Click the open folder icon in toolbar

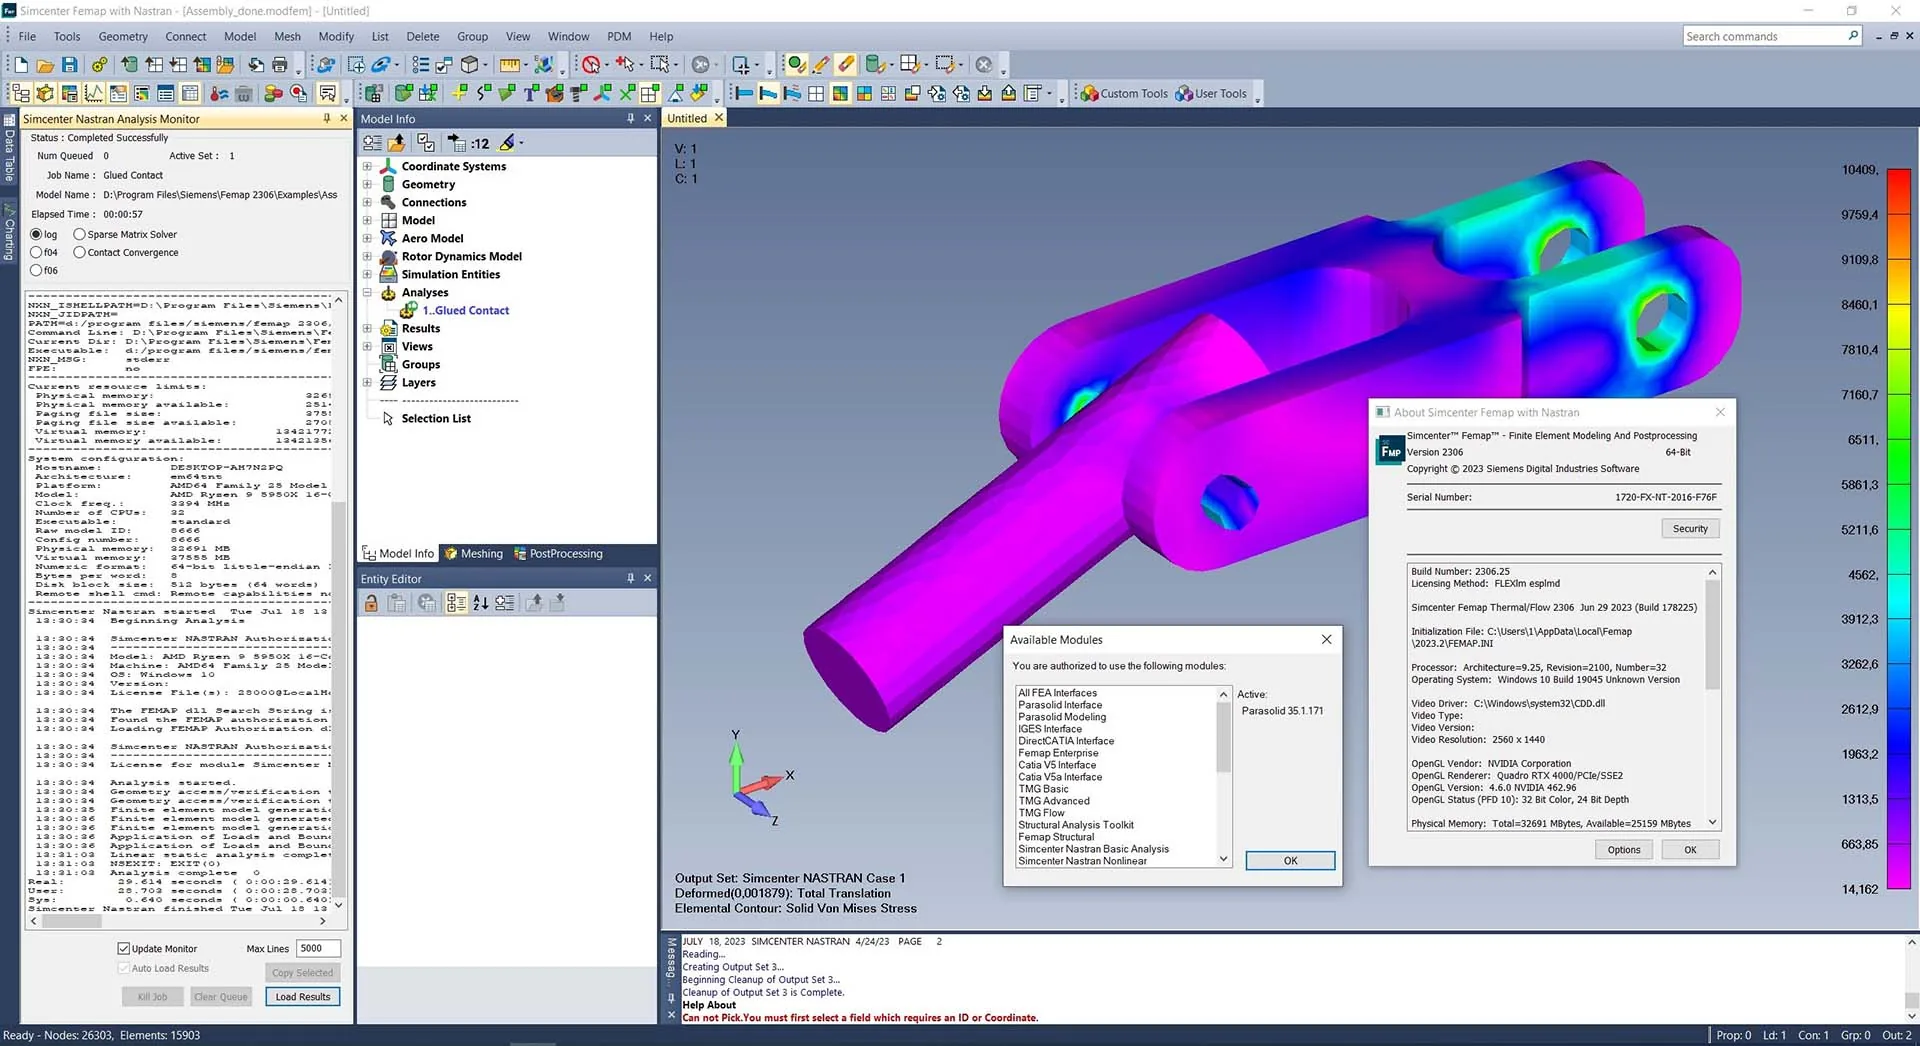click(x=45, y=65)
